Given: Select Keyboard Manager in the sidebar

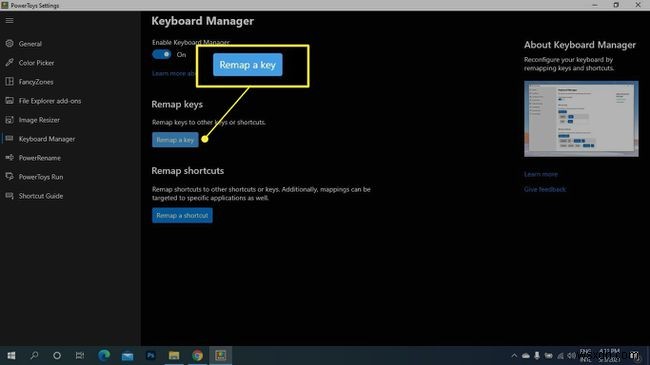Looking at the screenshot, I should click(x=46, y=139).
